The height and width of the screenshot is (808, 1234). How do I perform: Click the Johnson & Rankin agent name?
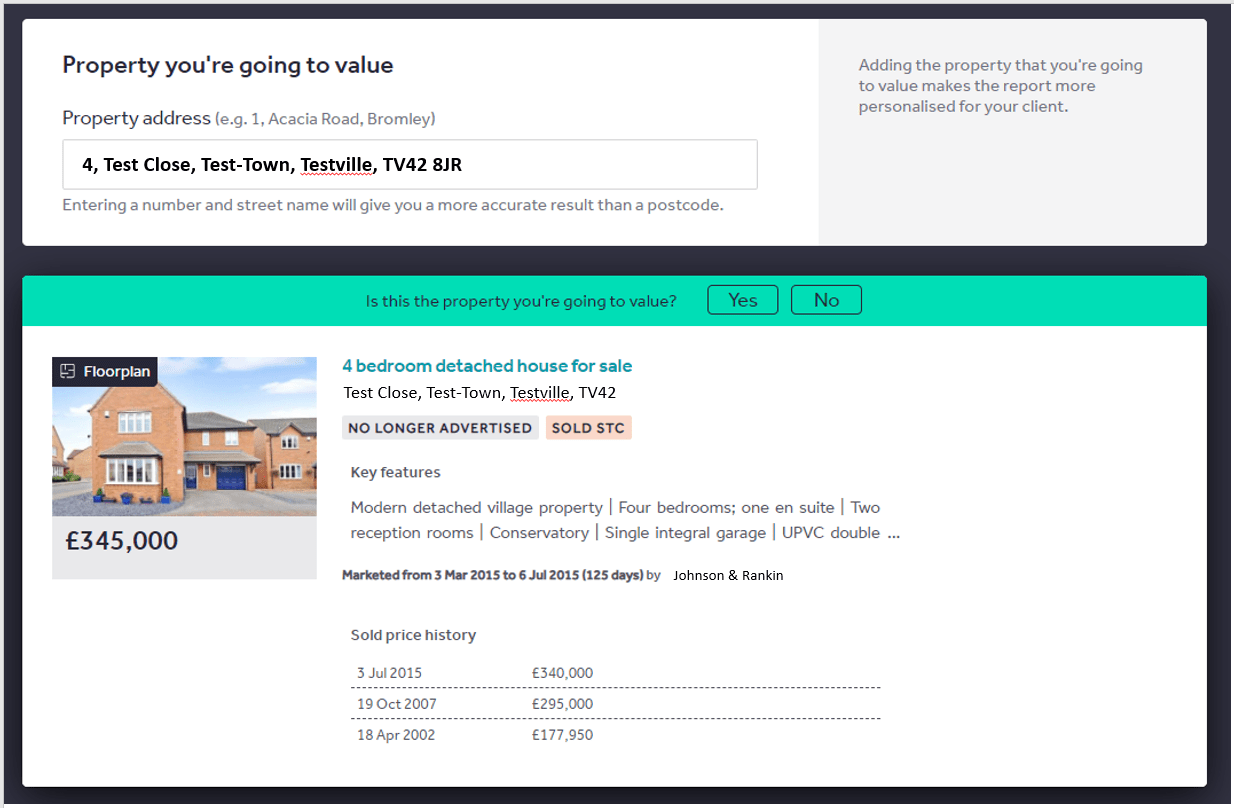pos(729,575)
